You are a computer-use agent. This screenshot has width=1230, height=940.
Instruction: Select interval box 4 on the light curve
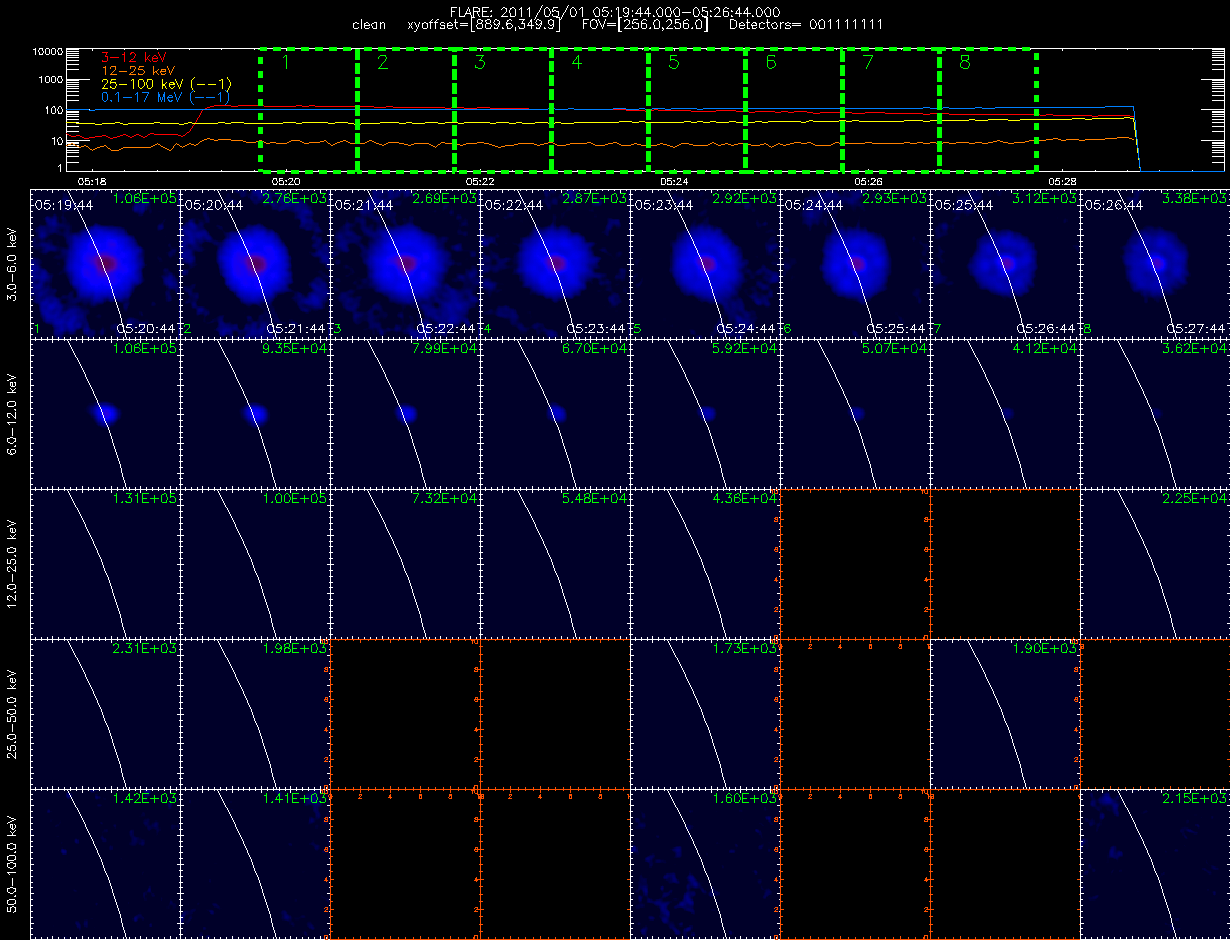600,109
